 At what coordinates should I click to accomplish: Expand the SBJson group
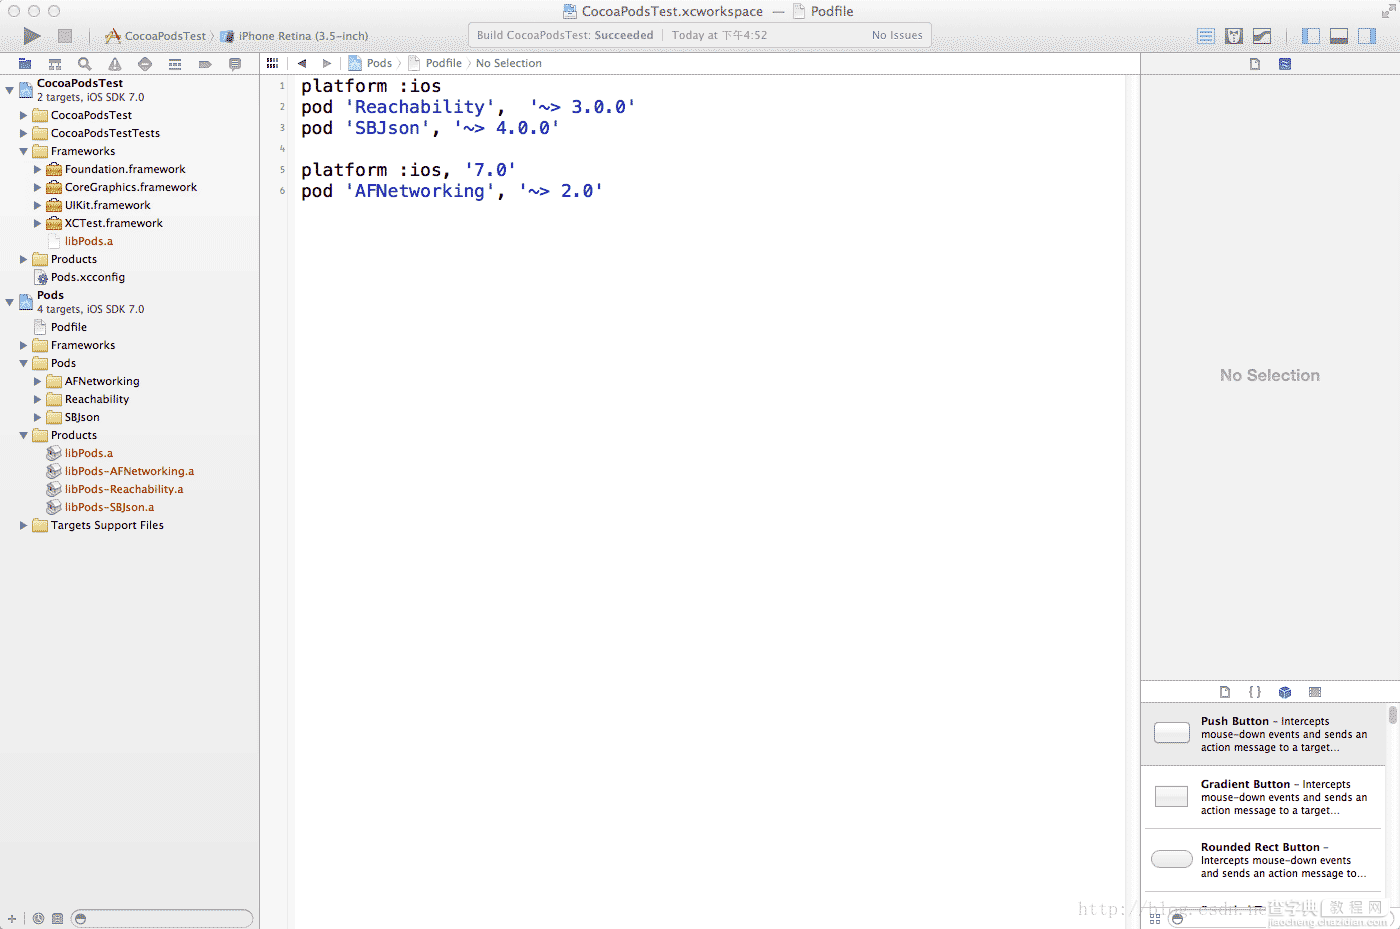point(38,417)
